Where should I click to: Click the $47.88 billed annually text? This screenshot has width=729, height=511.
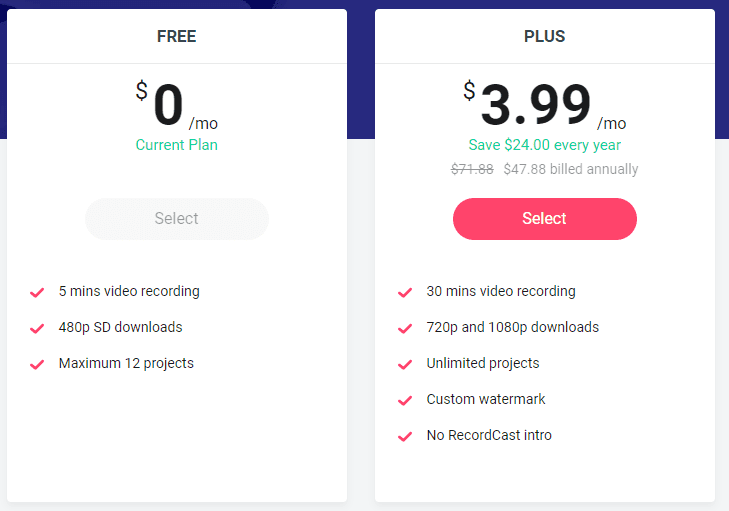pos(570,169)
